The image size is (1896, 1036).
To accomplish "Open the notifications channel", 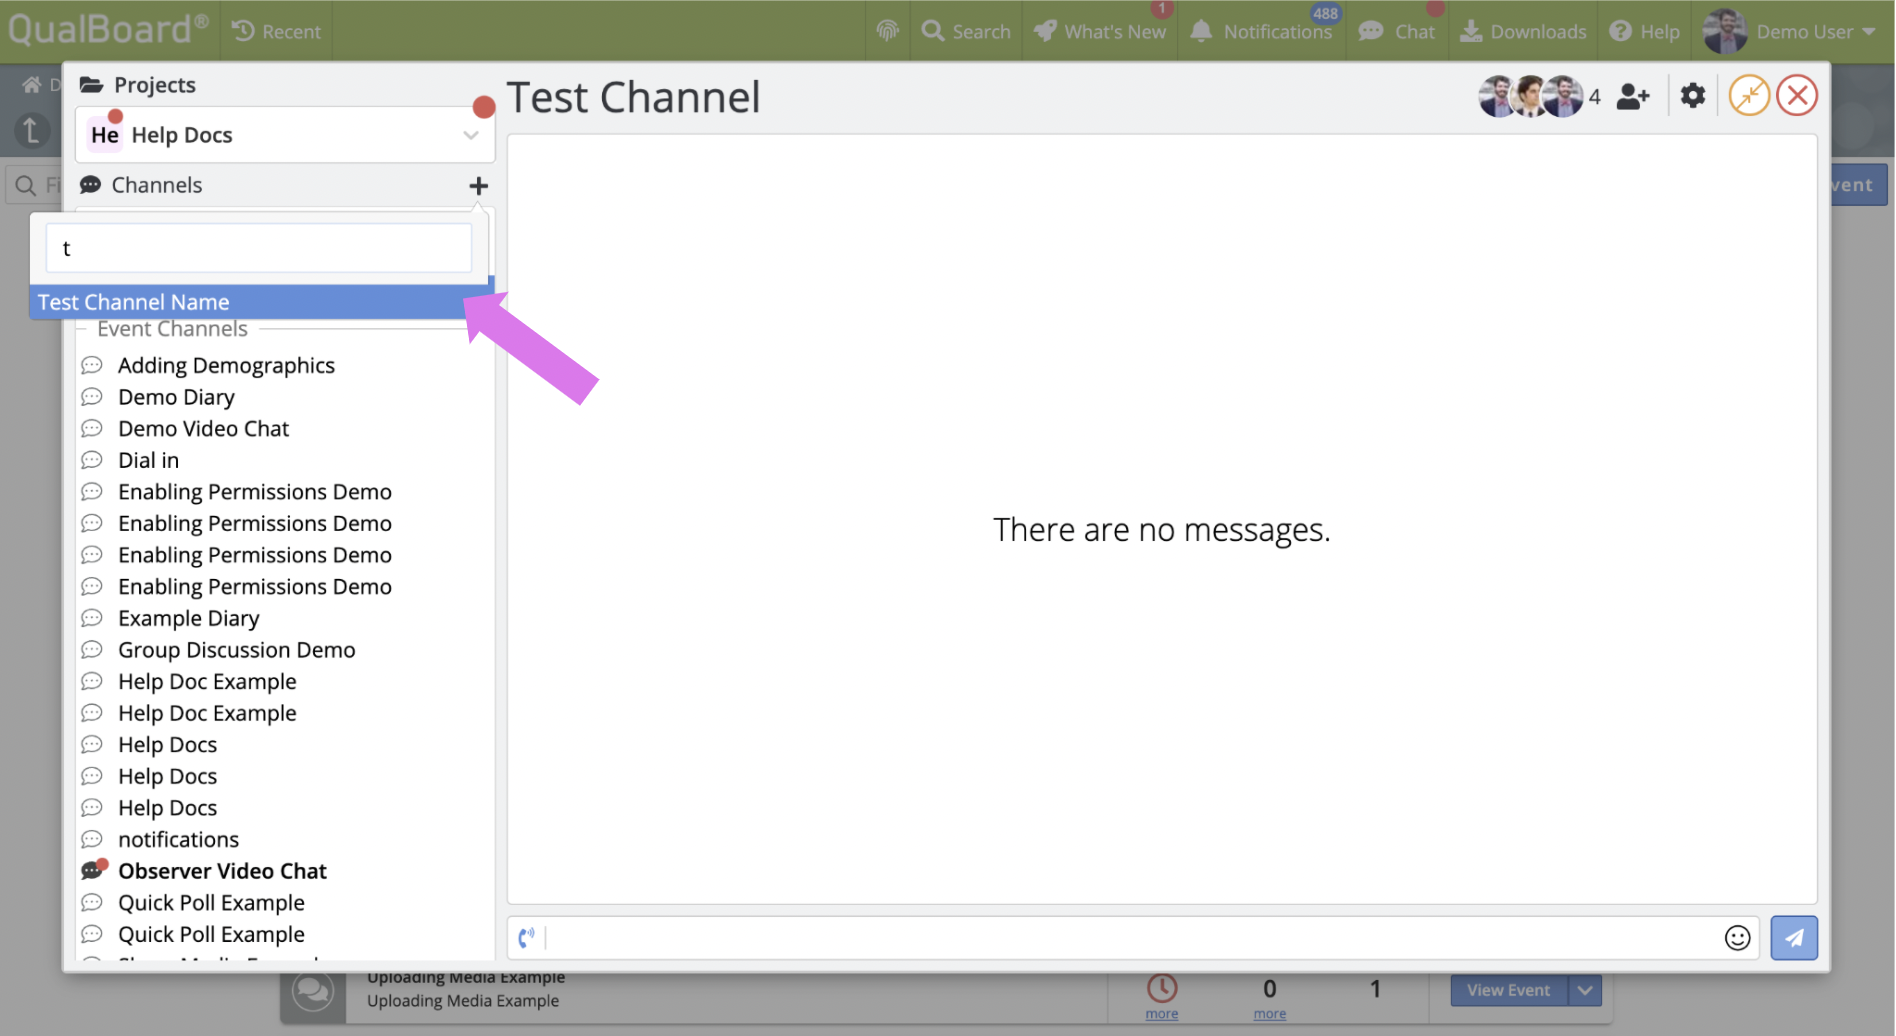I will click(x=178, y=840).
